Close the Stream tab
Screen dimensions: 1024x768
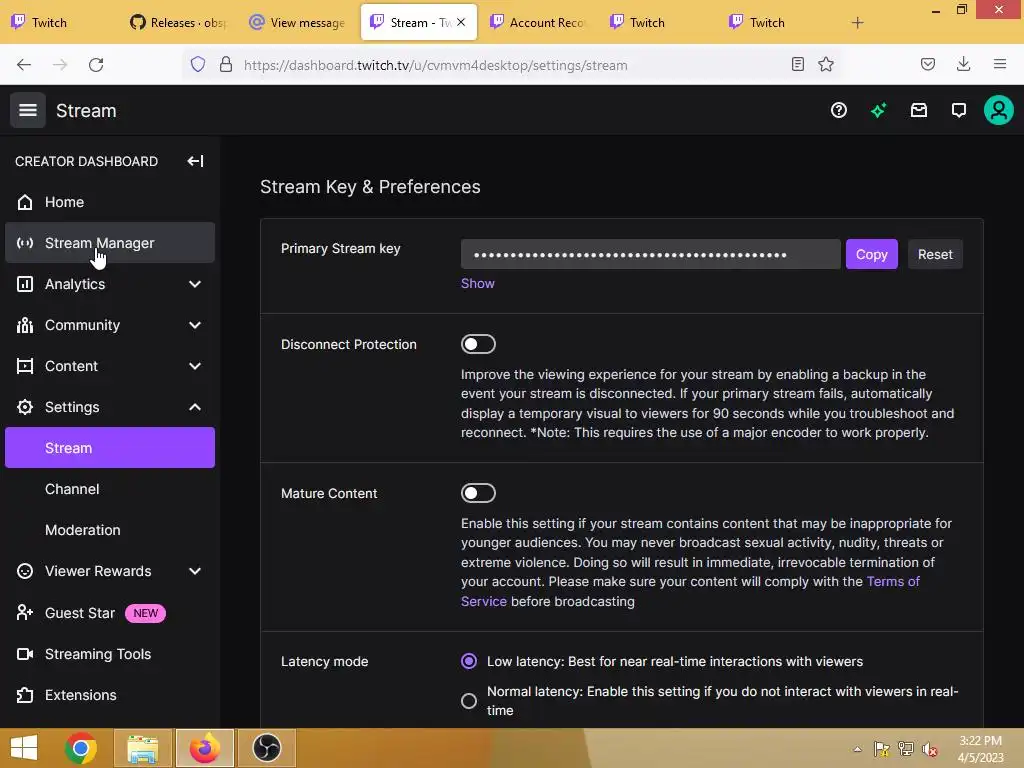coord(461,22)
